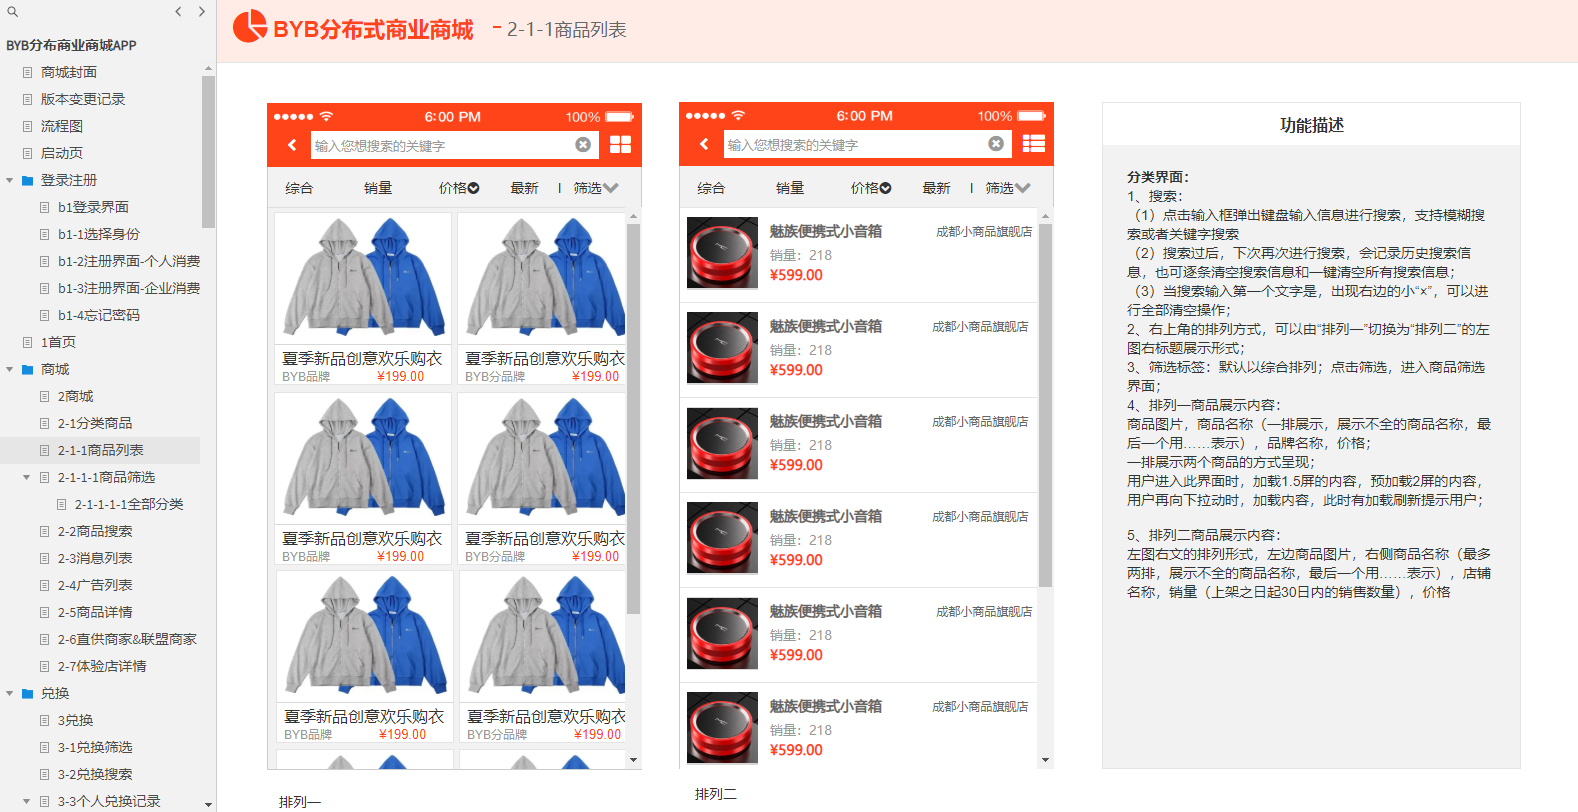This screenshot has height=812, width=1578.
Task: Open 2-1分类商品 page
Action: coord(95,423)
